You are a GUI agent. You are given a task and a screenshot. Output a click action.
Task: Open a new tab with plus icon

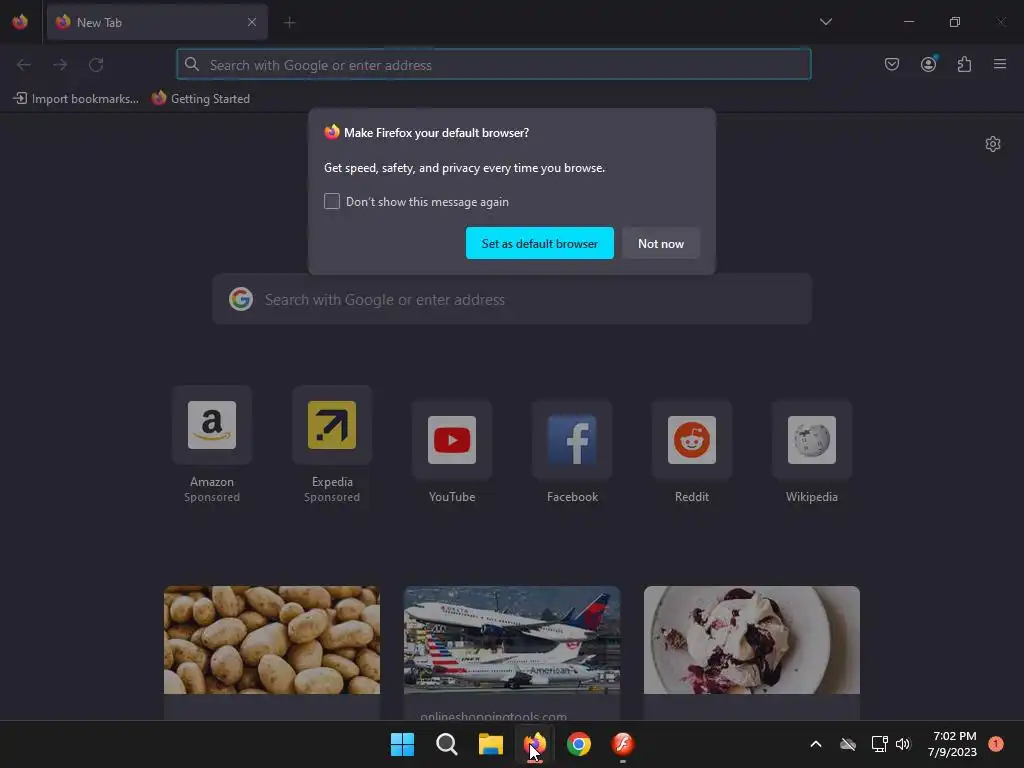(x=289, y=23)
